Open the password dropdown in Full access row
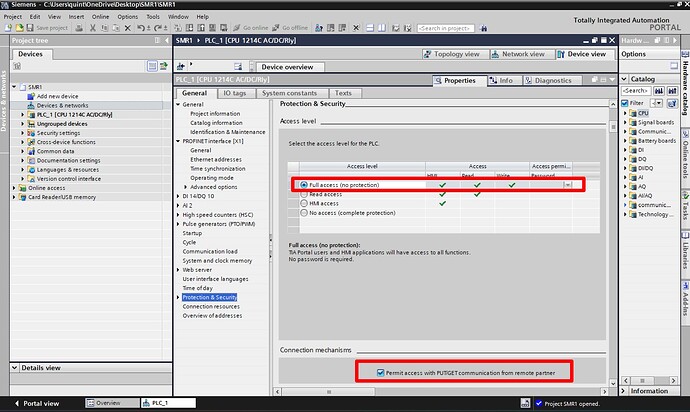This screenshot has width=690, height=412. pos(568,185)
